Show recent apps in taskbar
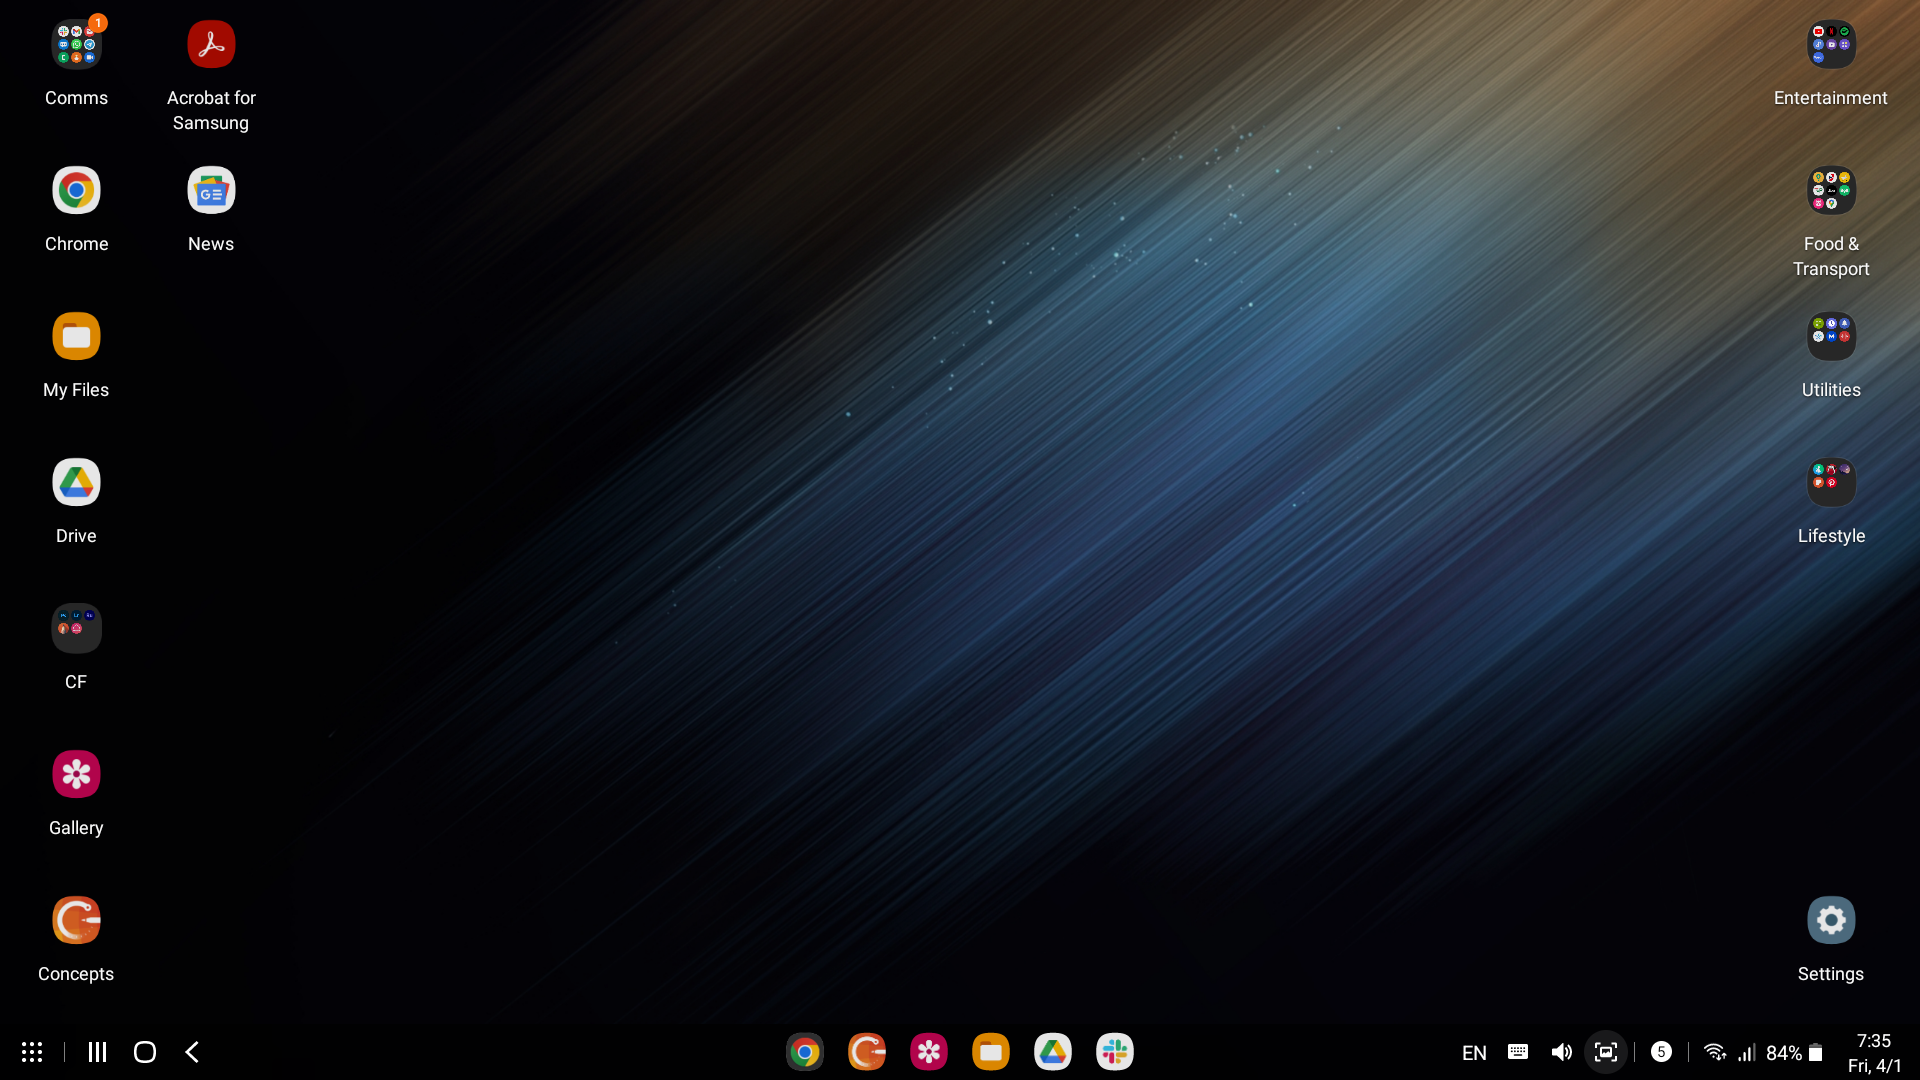 tap(97, 1052)
